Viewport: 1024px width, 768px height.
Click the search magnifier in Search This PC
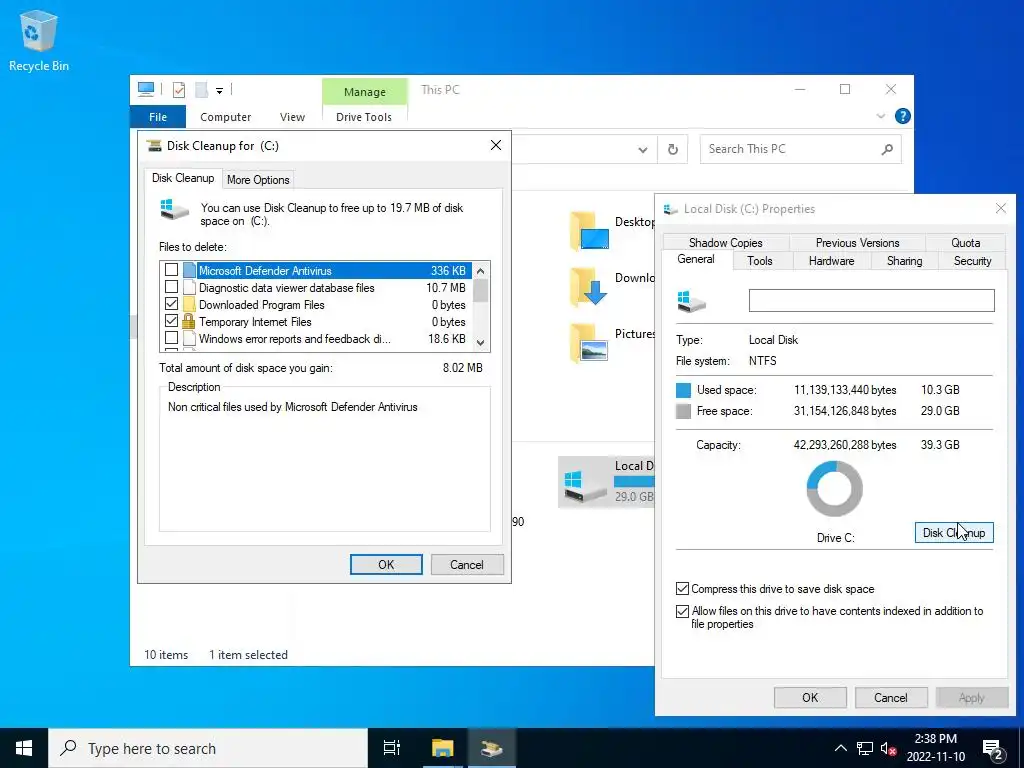887,150
